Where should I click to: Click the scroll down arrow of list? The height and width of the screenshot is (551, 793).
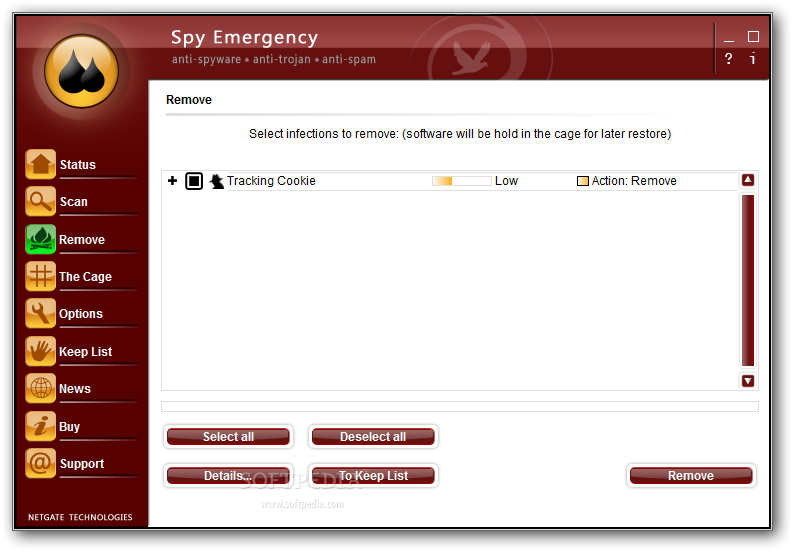pos(748,381)
